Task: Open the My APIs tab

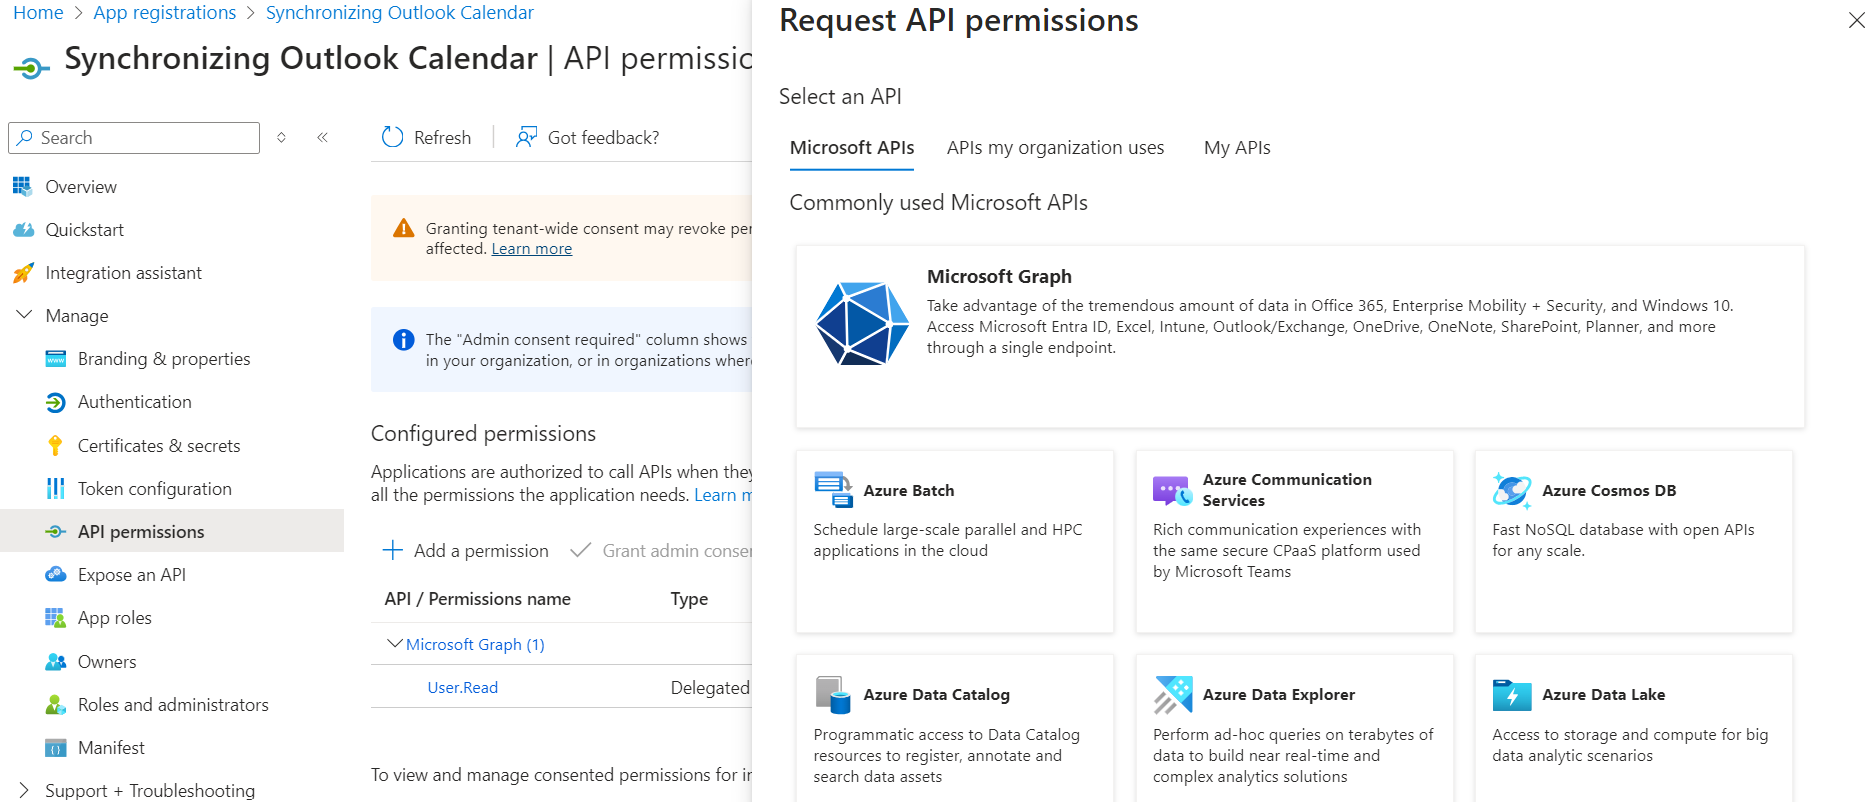Action: tap(1236, 148)
